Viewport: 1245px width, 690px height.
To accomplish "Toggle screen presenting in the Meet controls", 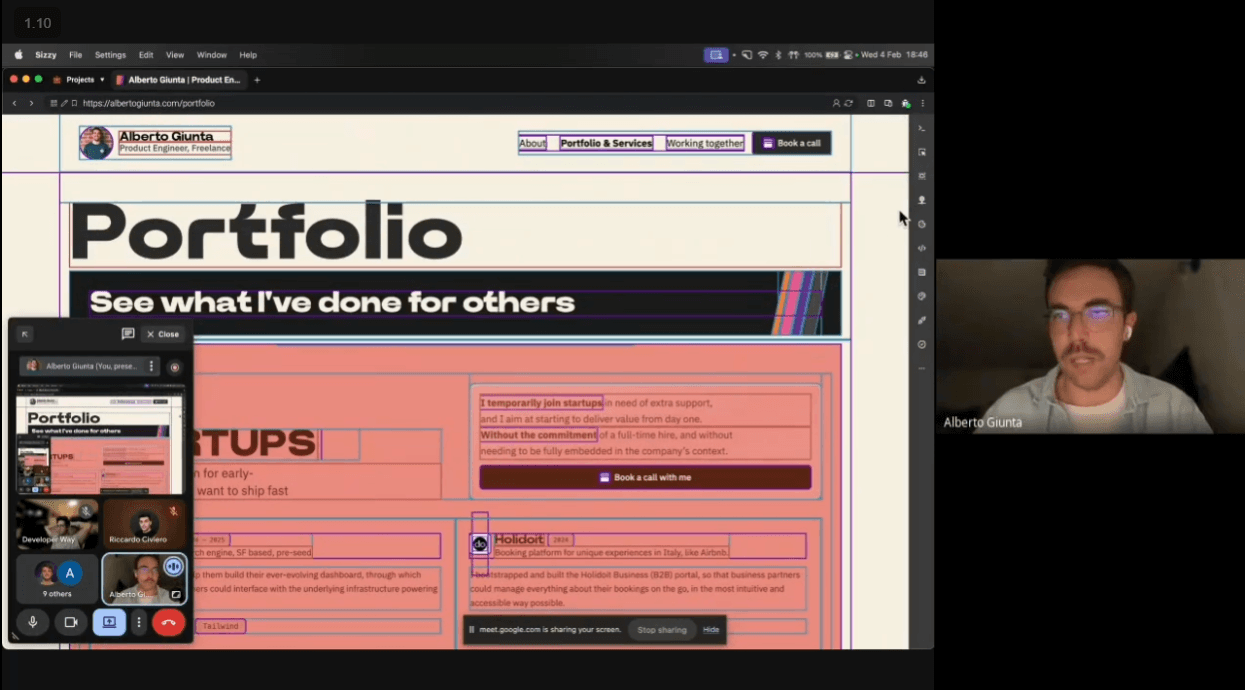I will (x=109, y=622).
